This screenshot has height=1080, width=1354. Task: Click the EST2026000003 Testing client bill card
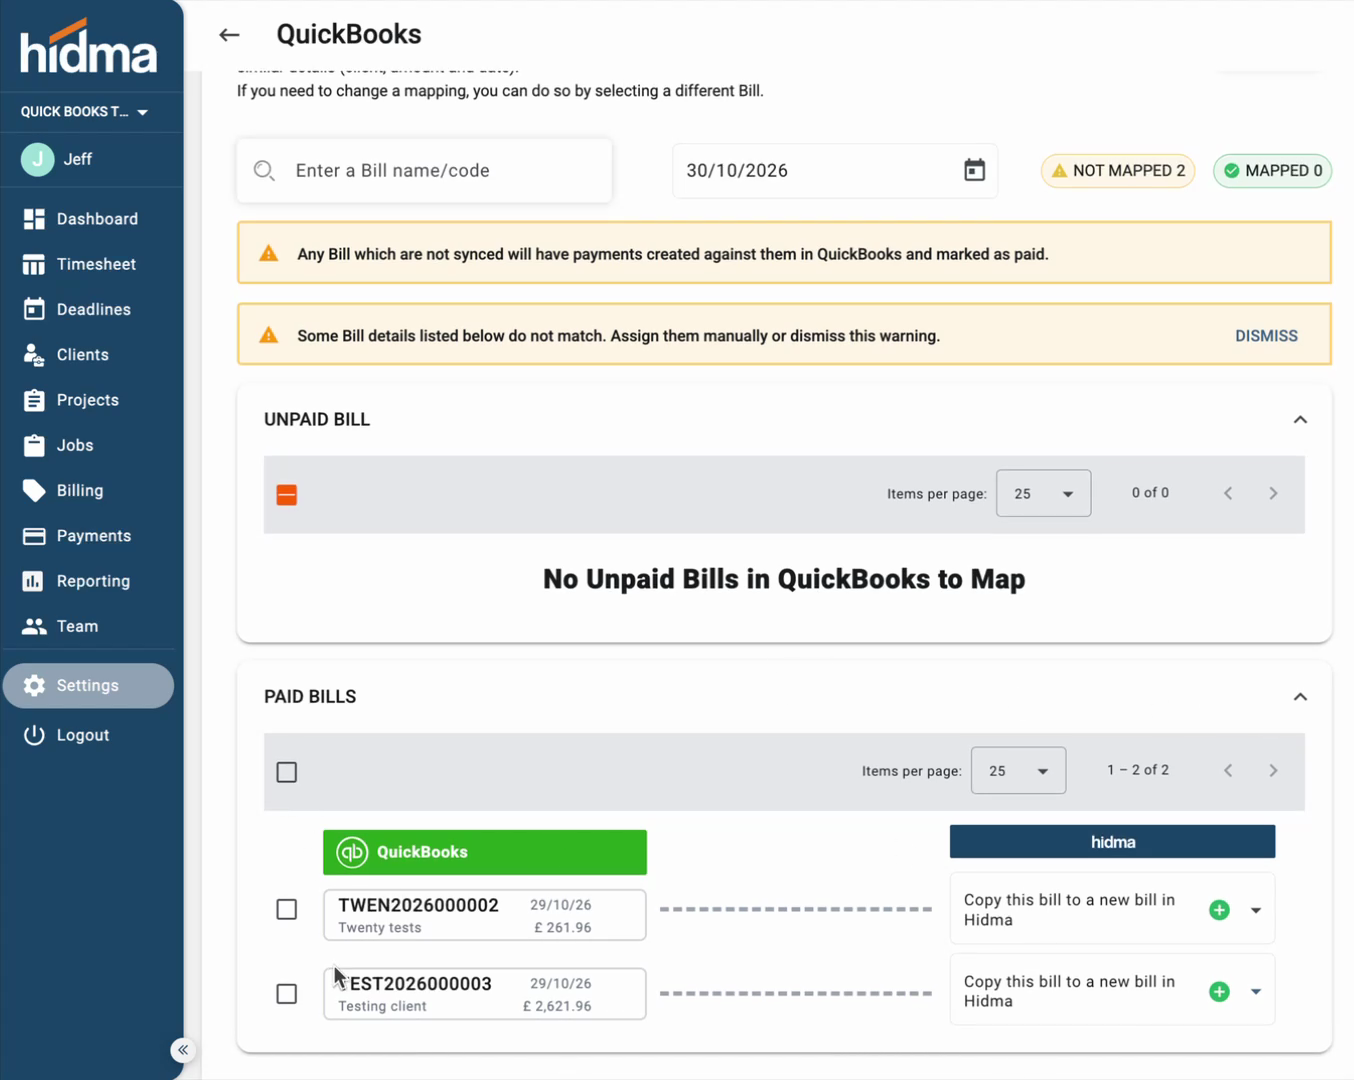[485, 994]
